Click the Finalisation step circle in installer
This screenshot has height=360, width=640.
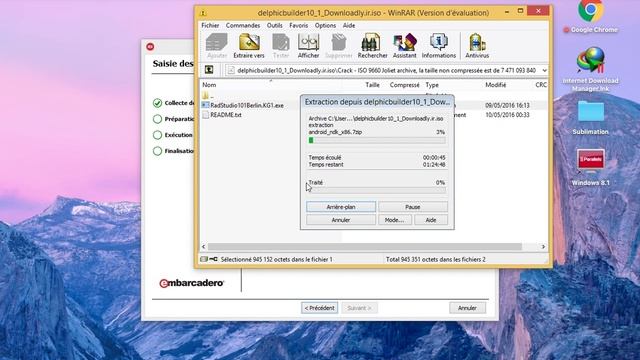click(x=158, y=151)
